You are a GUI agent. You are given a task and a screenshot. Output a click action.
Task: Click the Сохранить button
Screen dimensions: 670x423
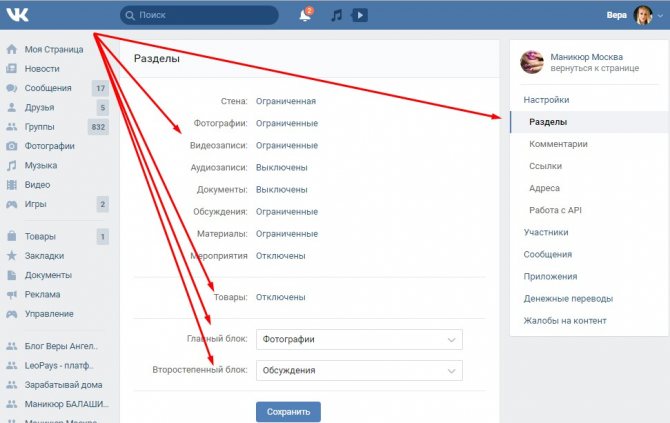(x=288, y=412)
